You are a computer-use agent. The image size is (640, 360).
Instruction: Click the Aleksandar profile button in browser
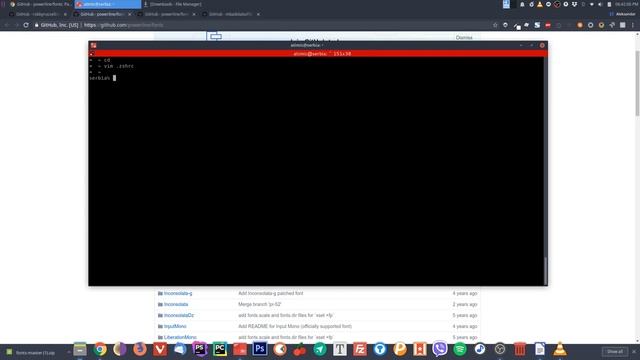(x=622, y=14)
